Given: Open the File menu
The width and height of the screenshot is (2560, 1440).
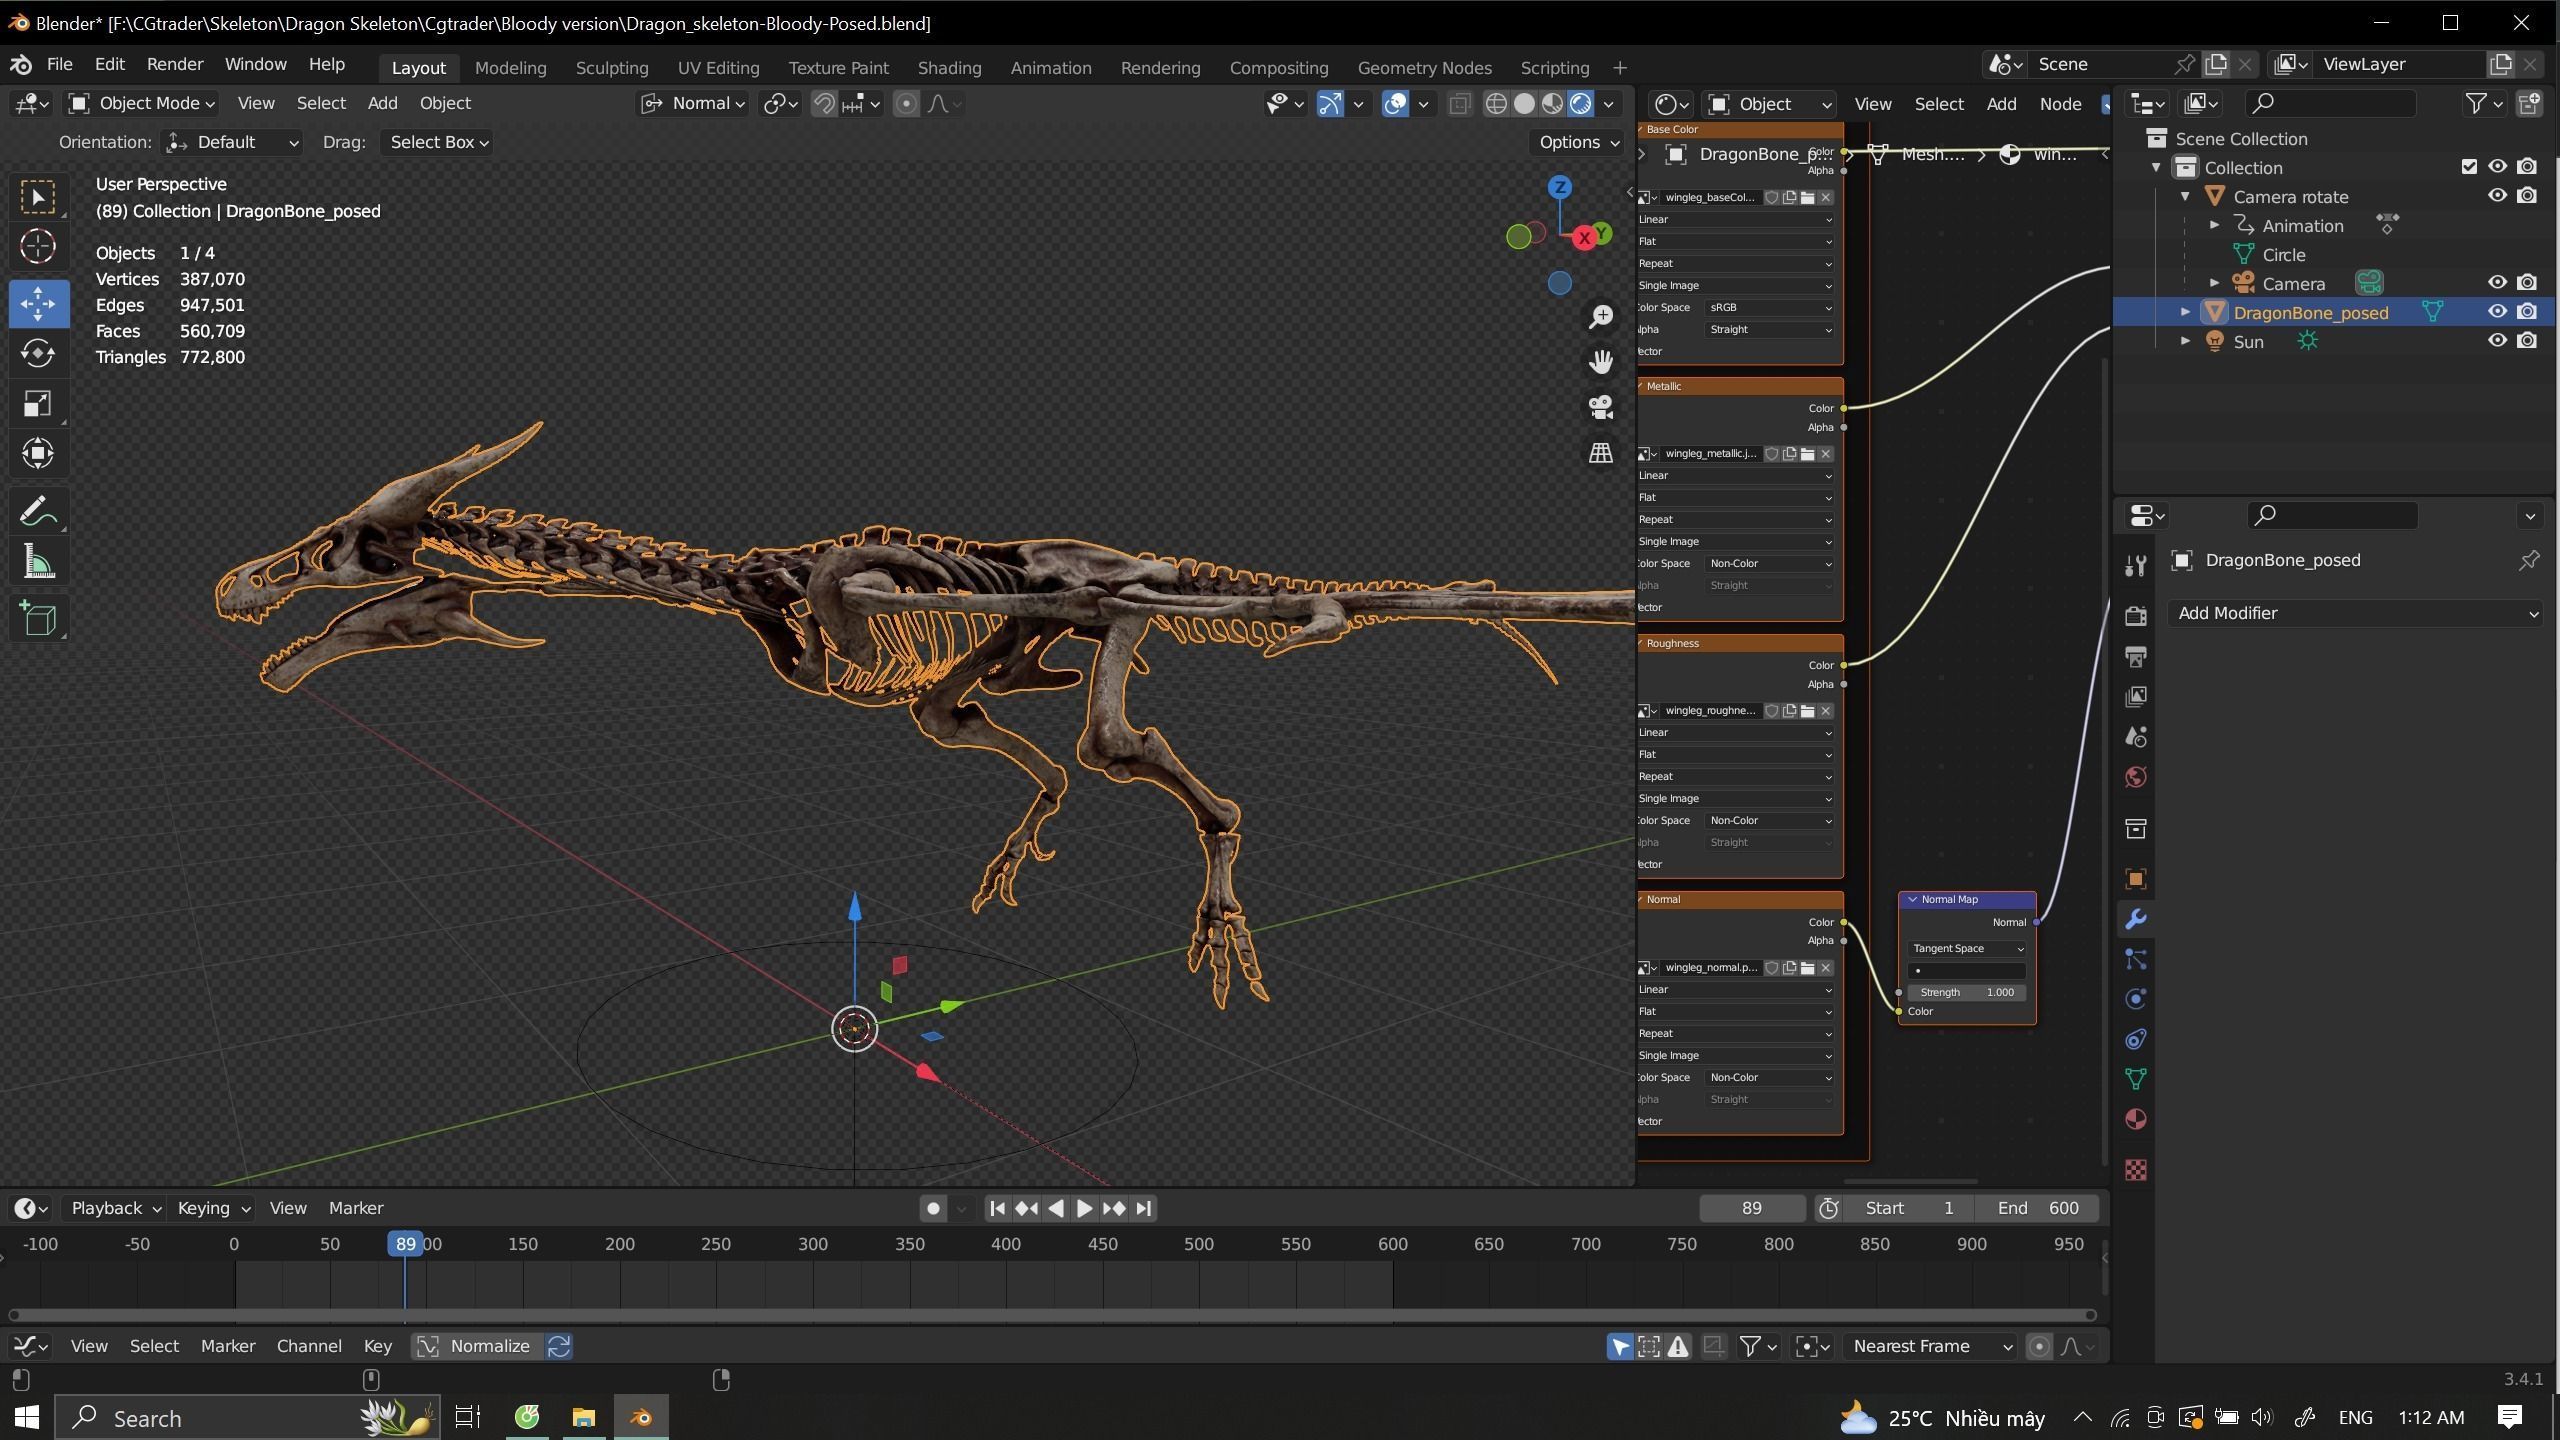Looking at the screenshot, I should point(59,64).
